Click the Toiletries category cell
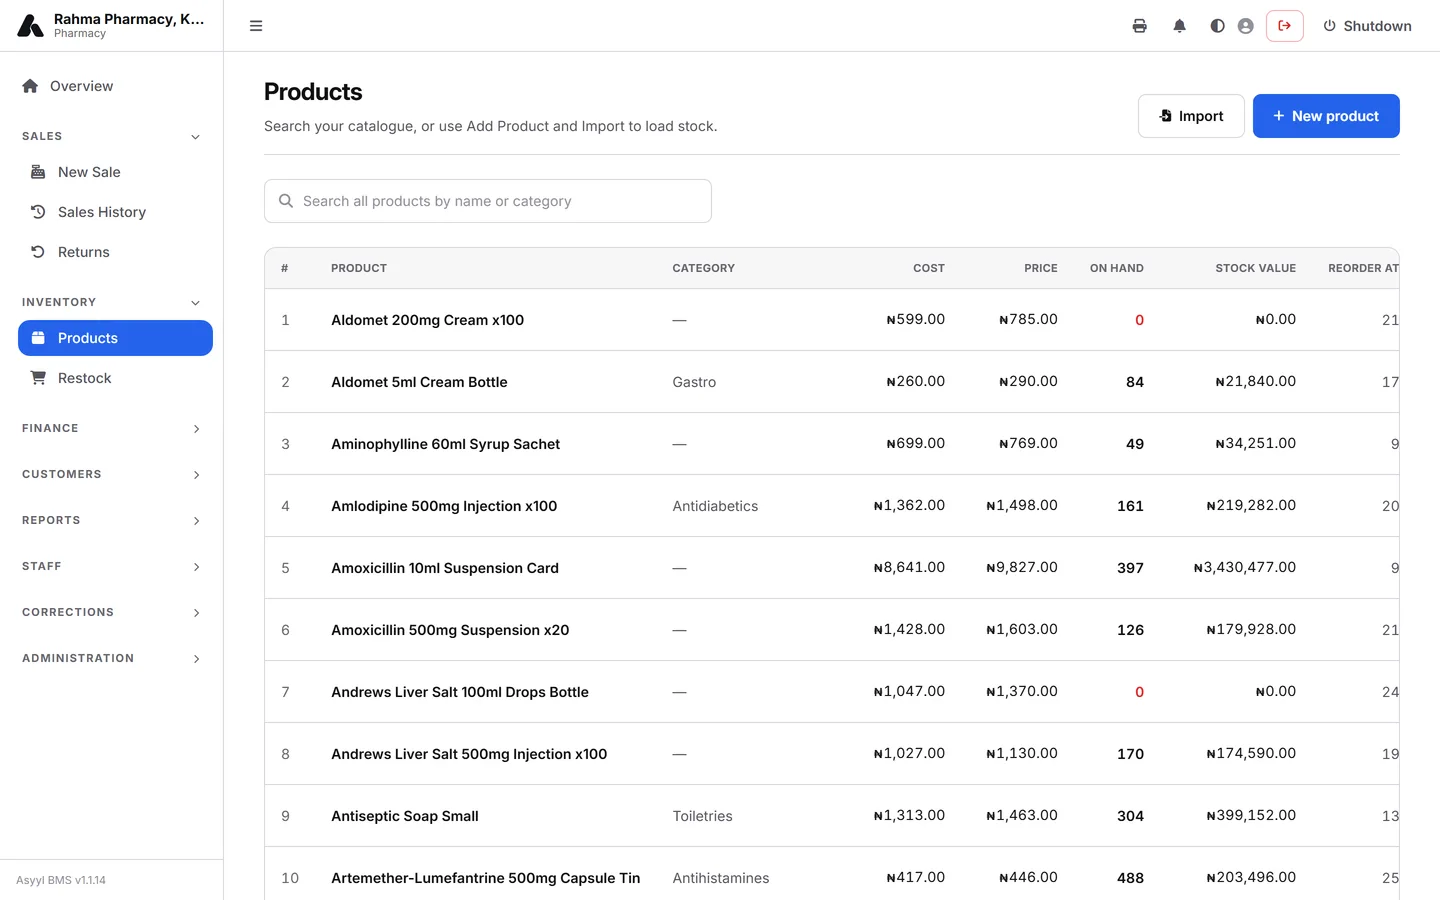The height and width of the screenshot is (900, 1440). pyautogui.click(x=702, y=816)
